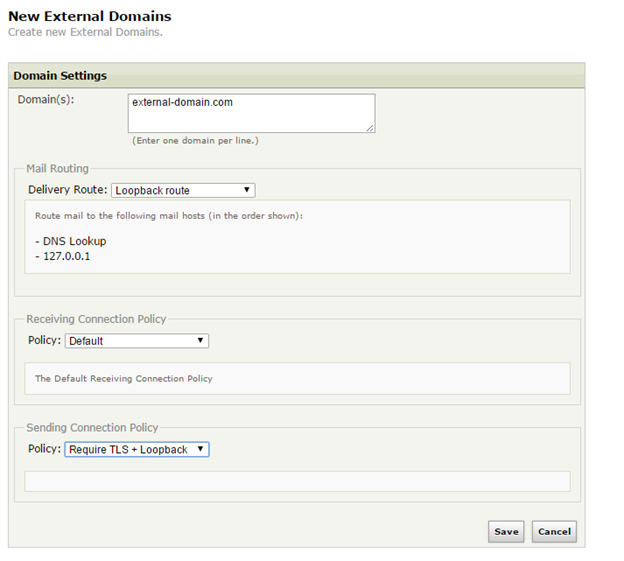Image resolution: width=624 pixels, height=561 pixels.
Task: Click the domain text area resize handle
Action: (370, 128)
